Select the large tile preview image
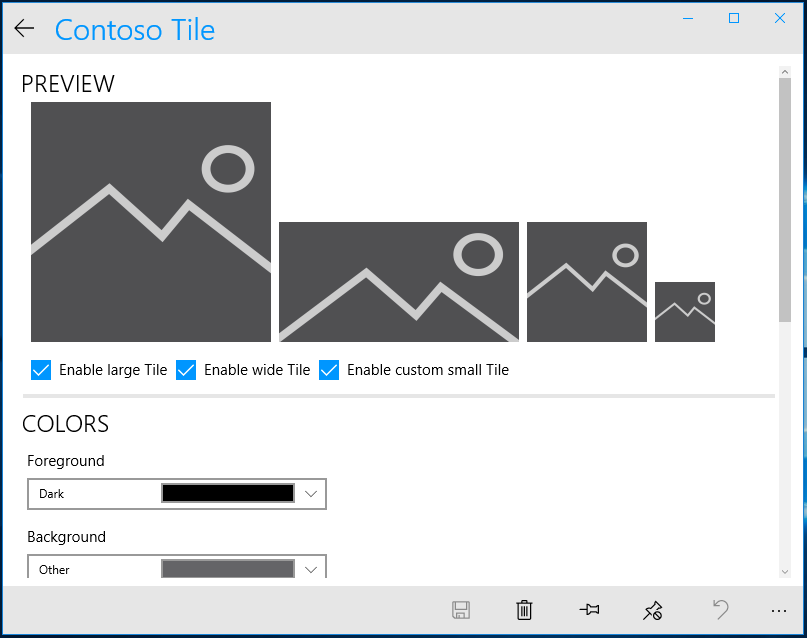 151,222
